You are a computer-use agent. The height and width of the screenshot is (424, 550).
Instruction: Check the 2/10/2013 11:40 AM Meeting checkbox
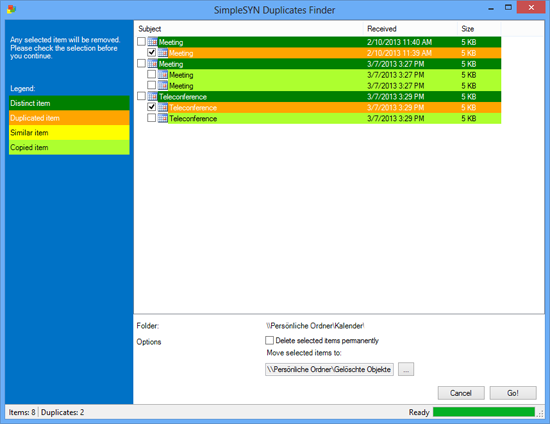point(141,42)
